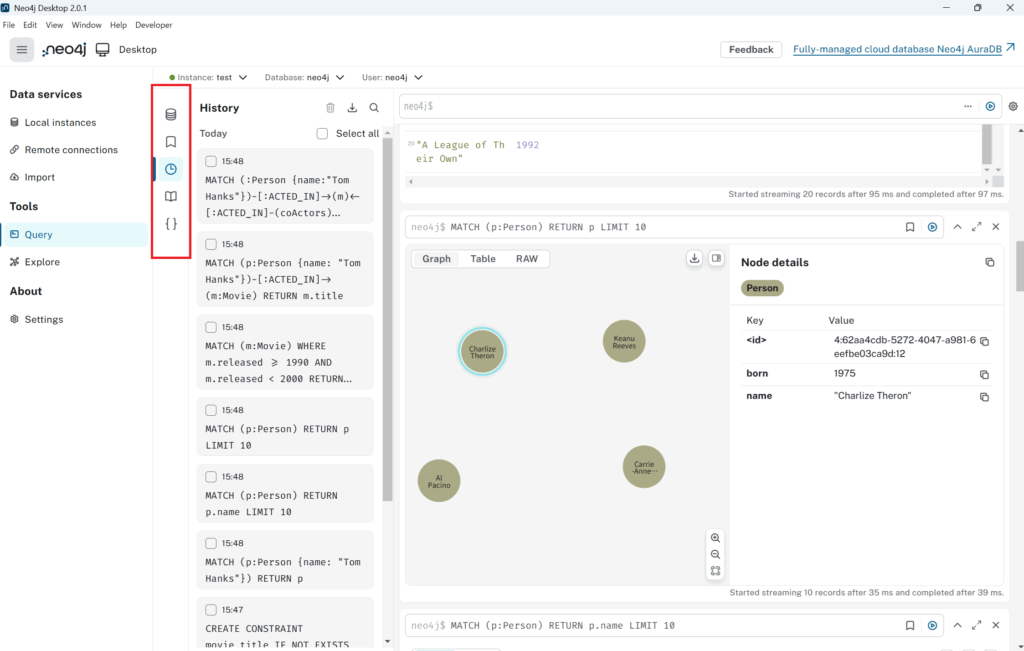
Task: Delete history with the trash icon
Action: click(330, 108)
